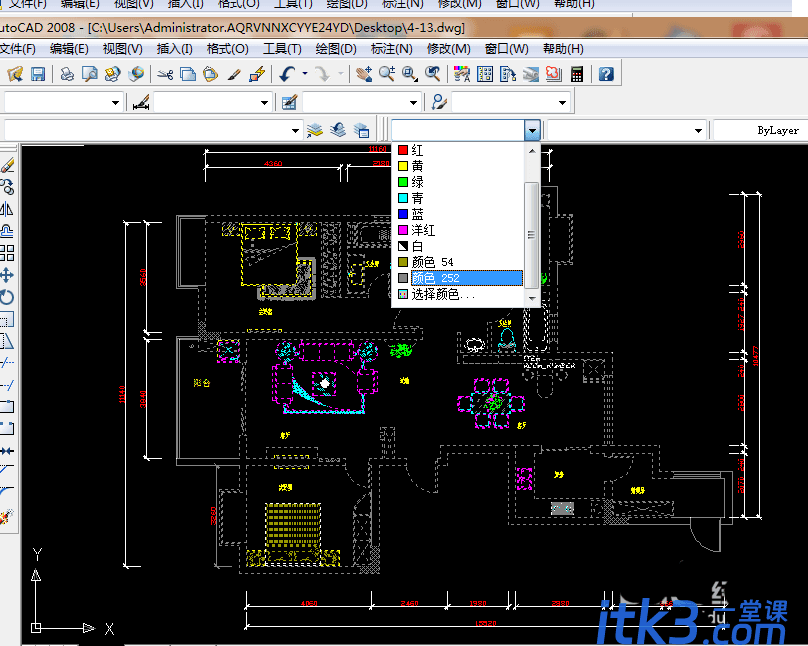Open the QuickCalc calculator icon
The width and height of the screenshot is (808, 646).
pos(577,74)
